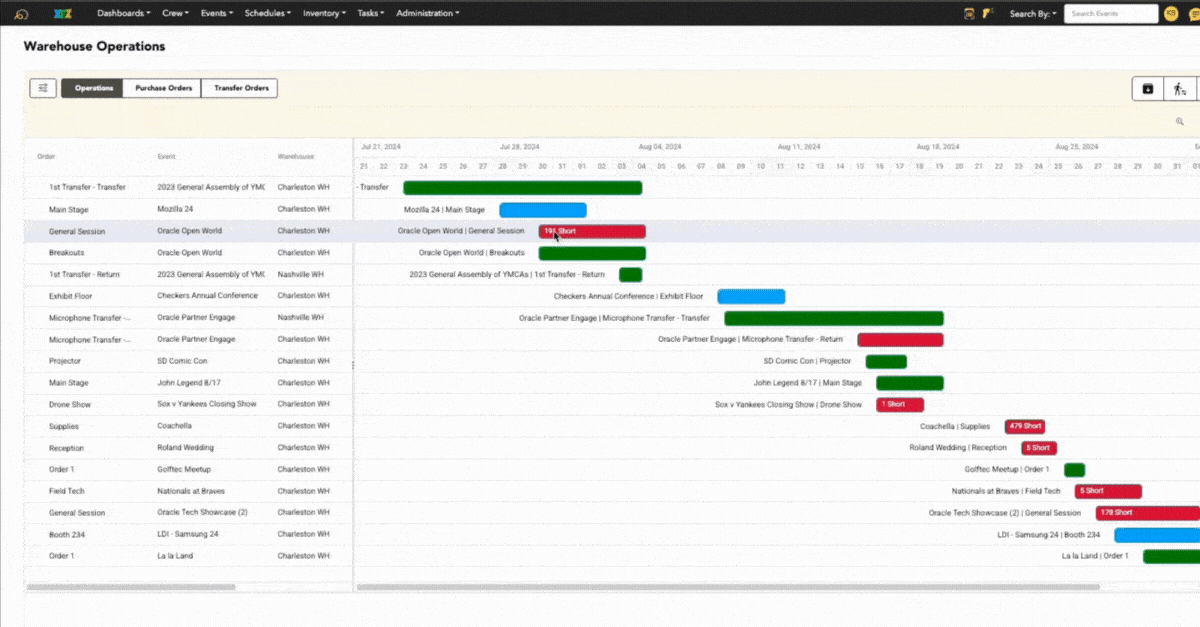
Task: Open the filter settings sliders icon
Action: coord(43,88)
